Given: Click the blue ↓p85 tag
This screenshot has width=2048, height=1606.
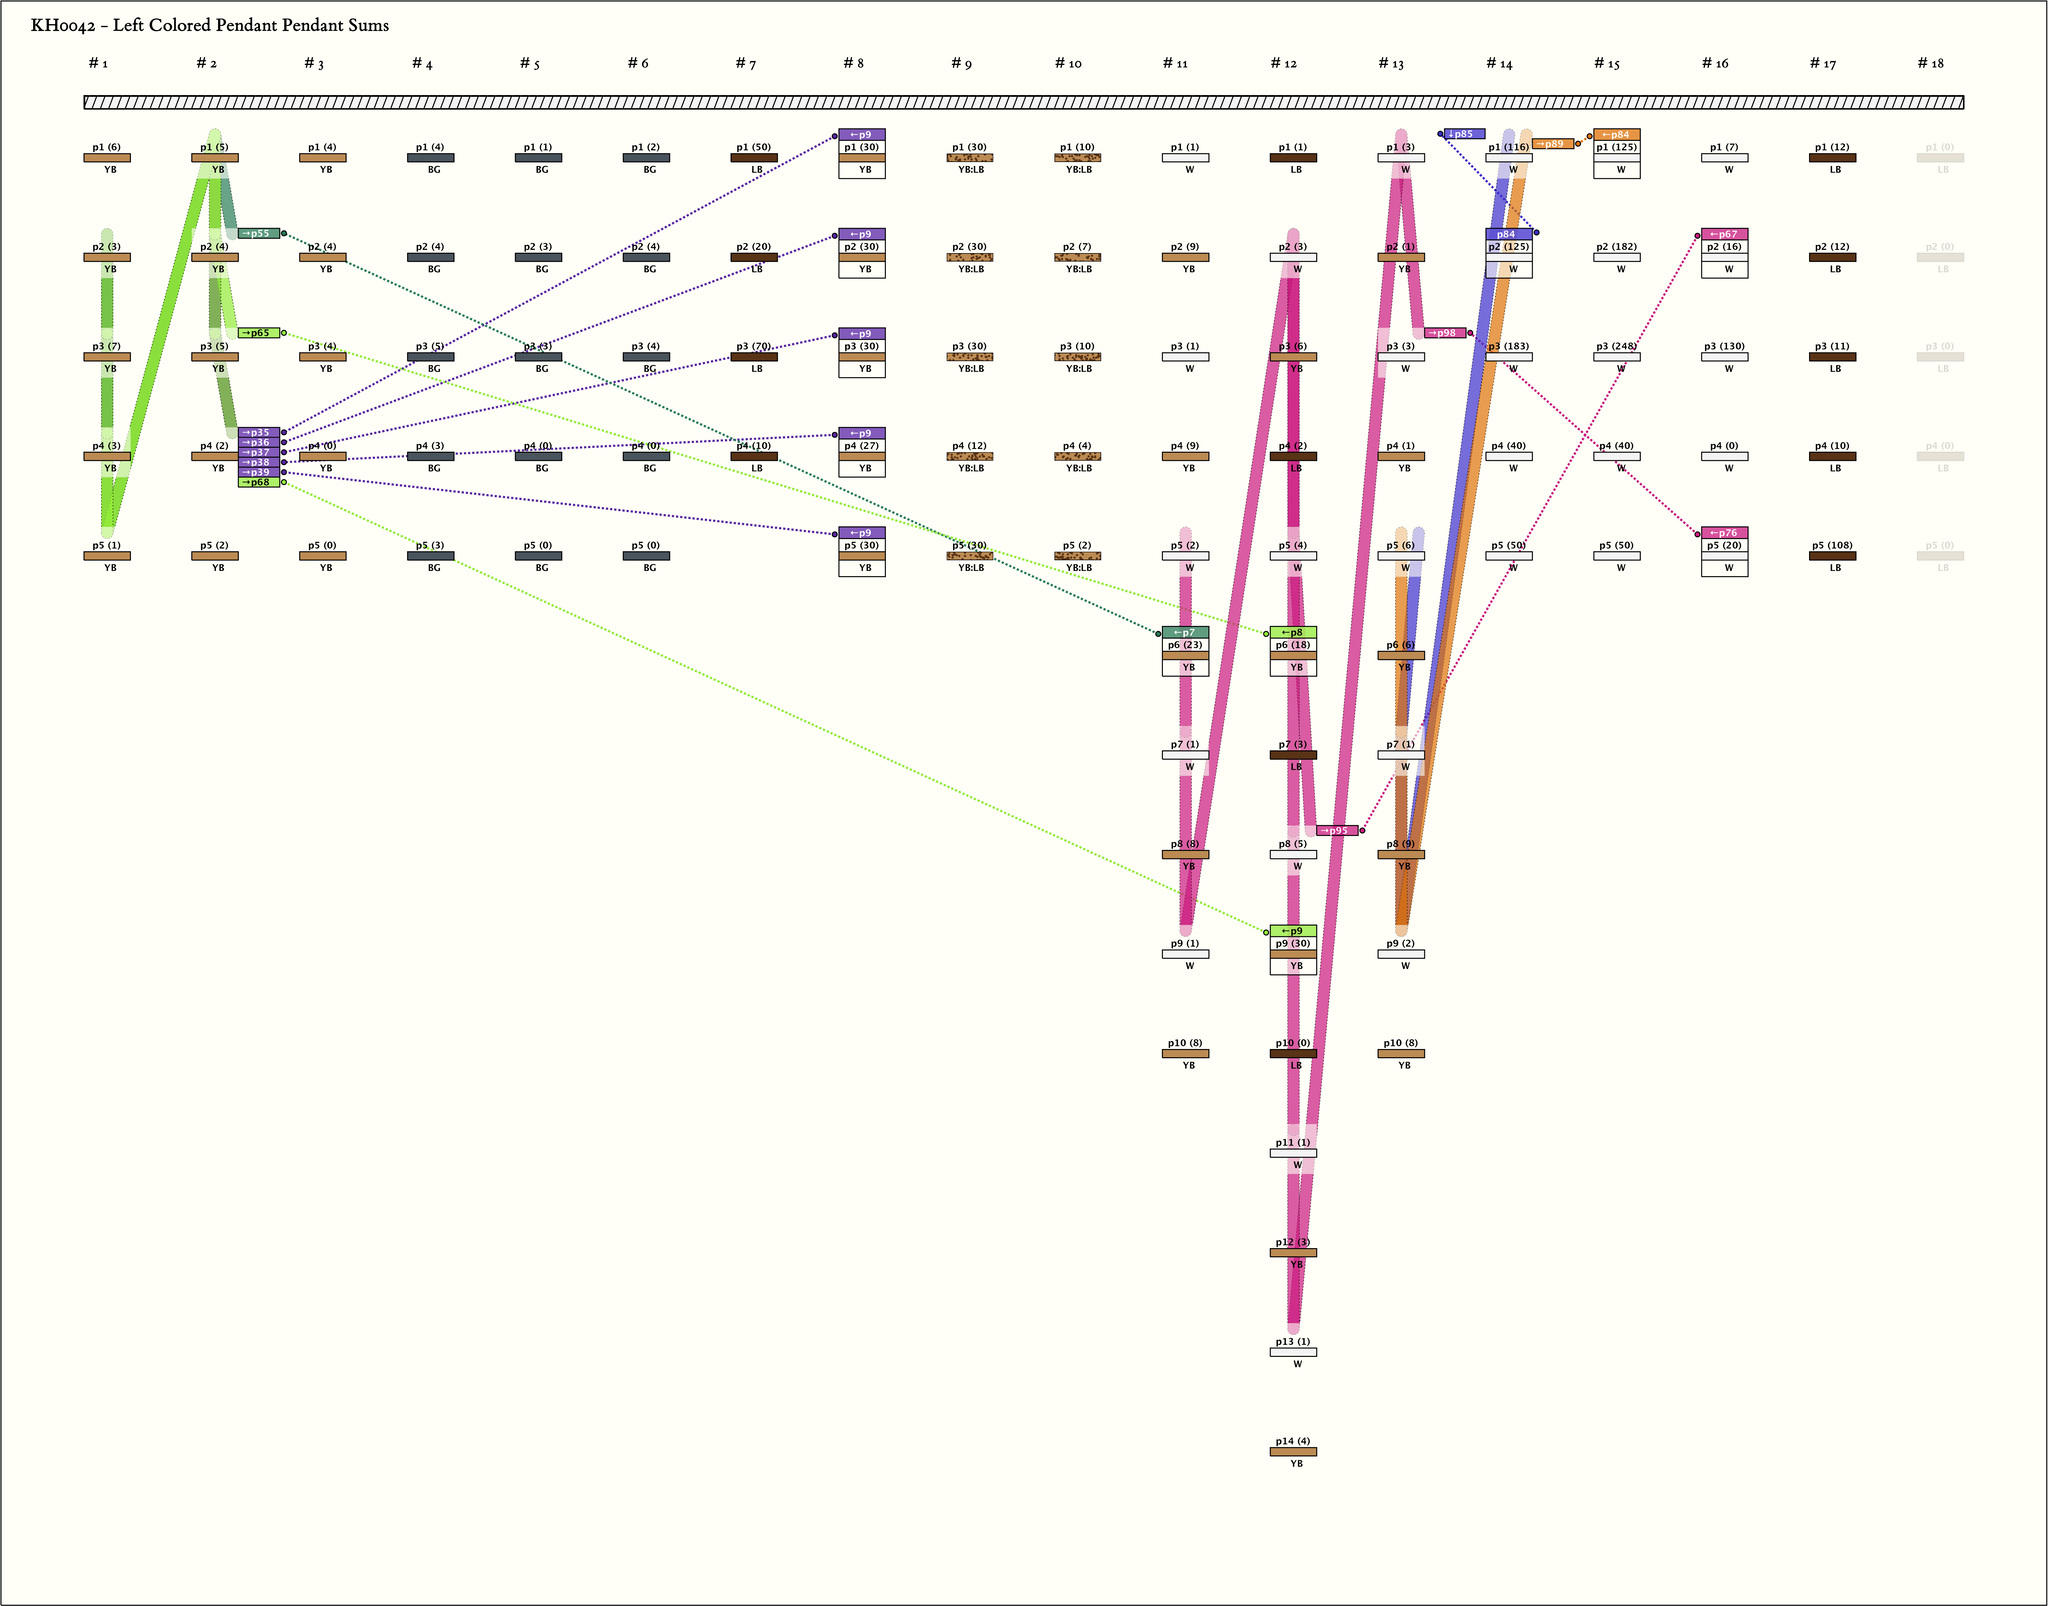Looking at the screenshot, I should [x=1464, y=134].
